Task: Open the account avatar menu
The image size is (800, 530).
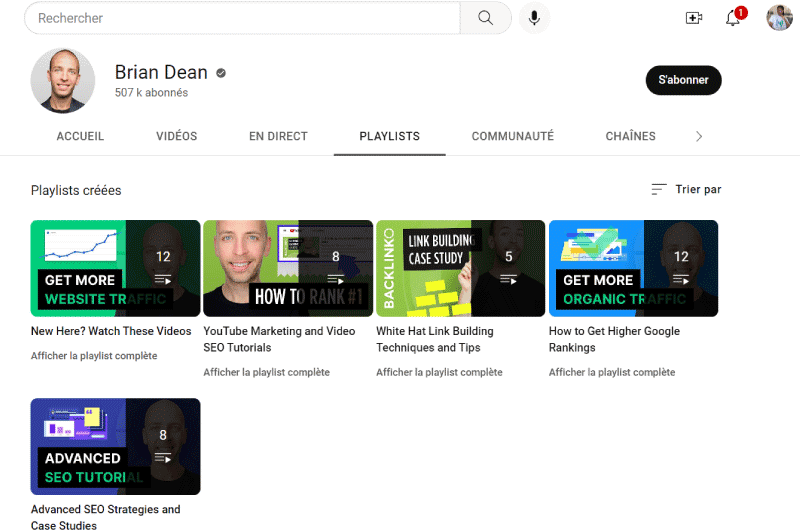Action: [779, 18]
